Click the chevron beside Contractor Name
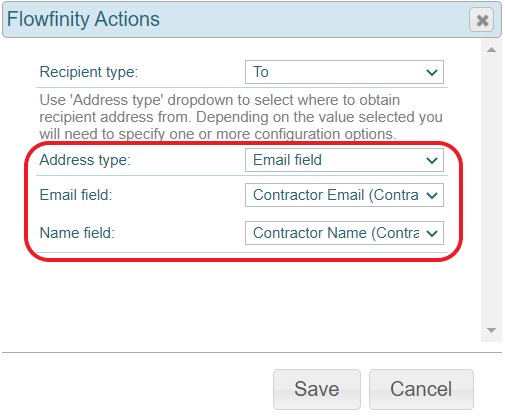 pos(432,233)
